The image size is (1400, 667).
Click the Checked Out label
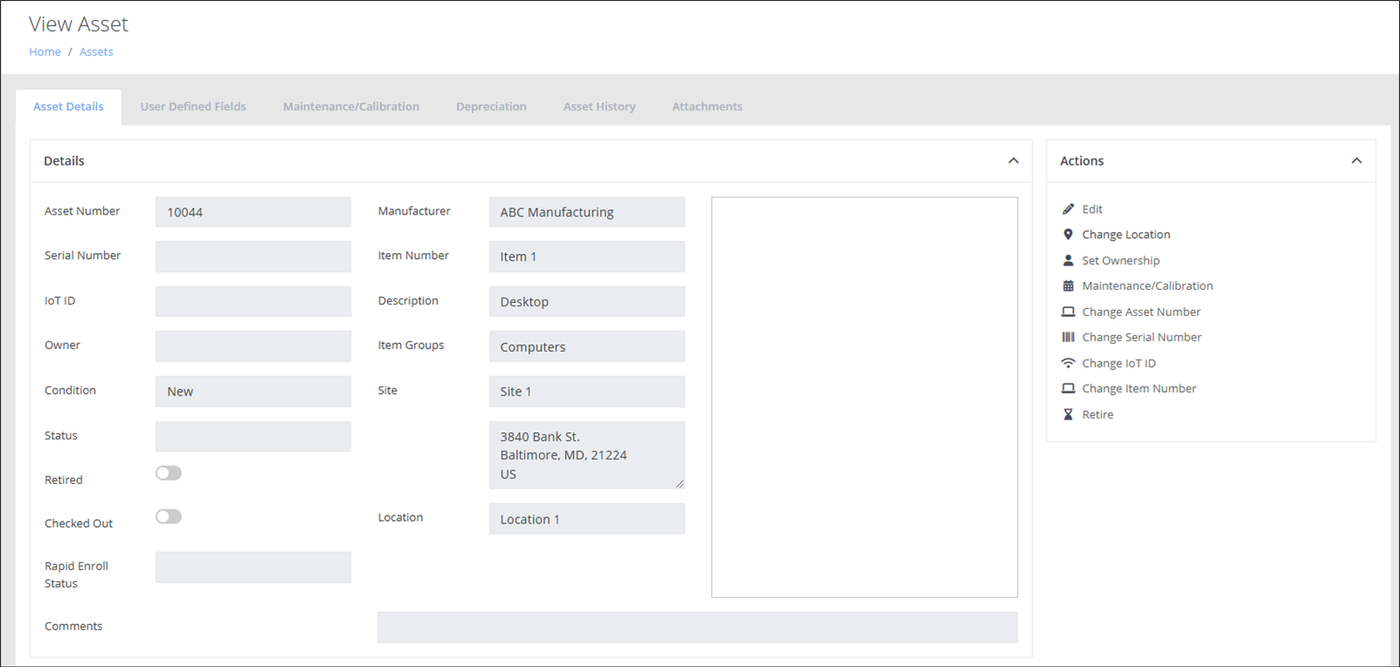[79, 523]
